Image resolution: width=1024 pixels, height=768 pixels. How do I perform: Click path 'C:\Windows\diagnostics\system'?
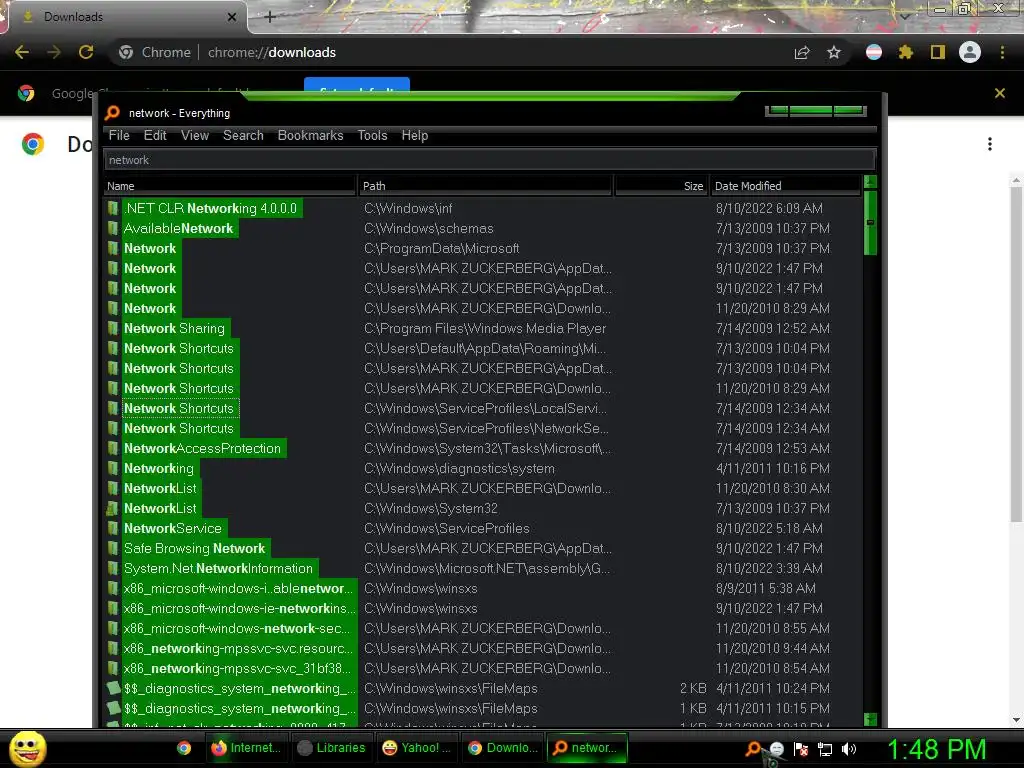click(x=459, y=468)
